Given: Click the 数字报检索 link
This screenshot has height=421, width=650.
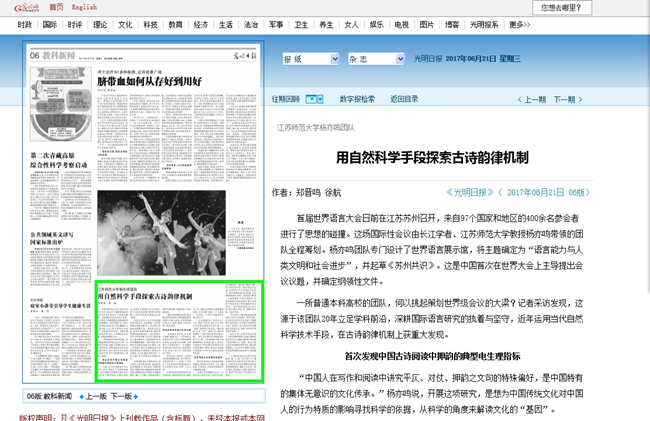Looking at the screenshot, I should pyautogui.click(x=357, y=99).
